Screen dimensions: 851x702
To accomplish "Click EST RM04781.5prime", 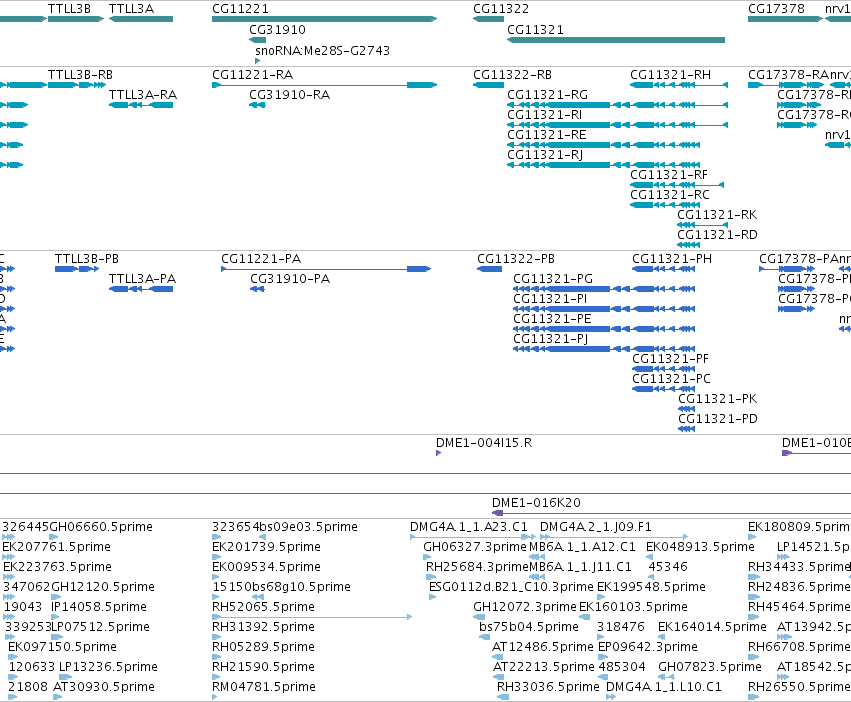I will click(x=264, y=687).
